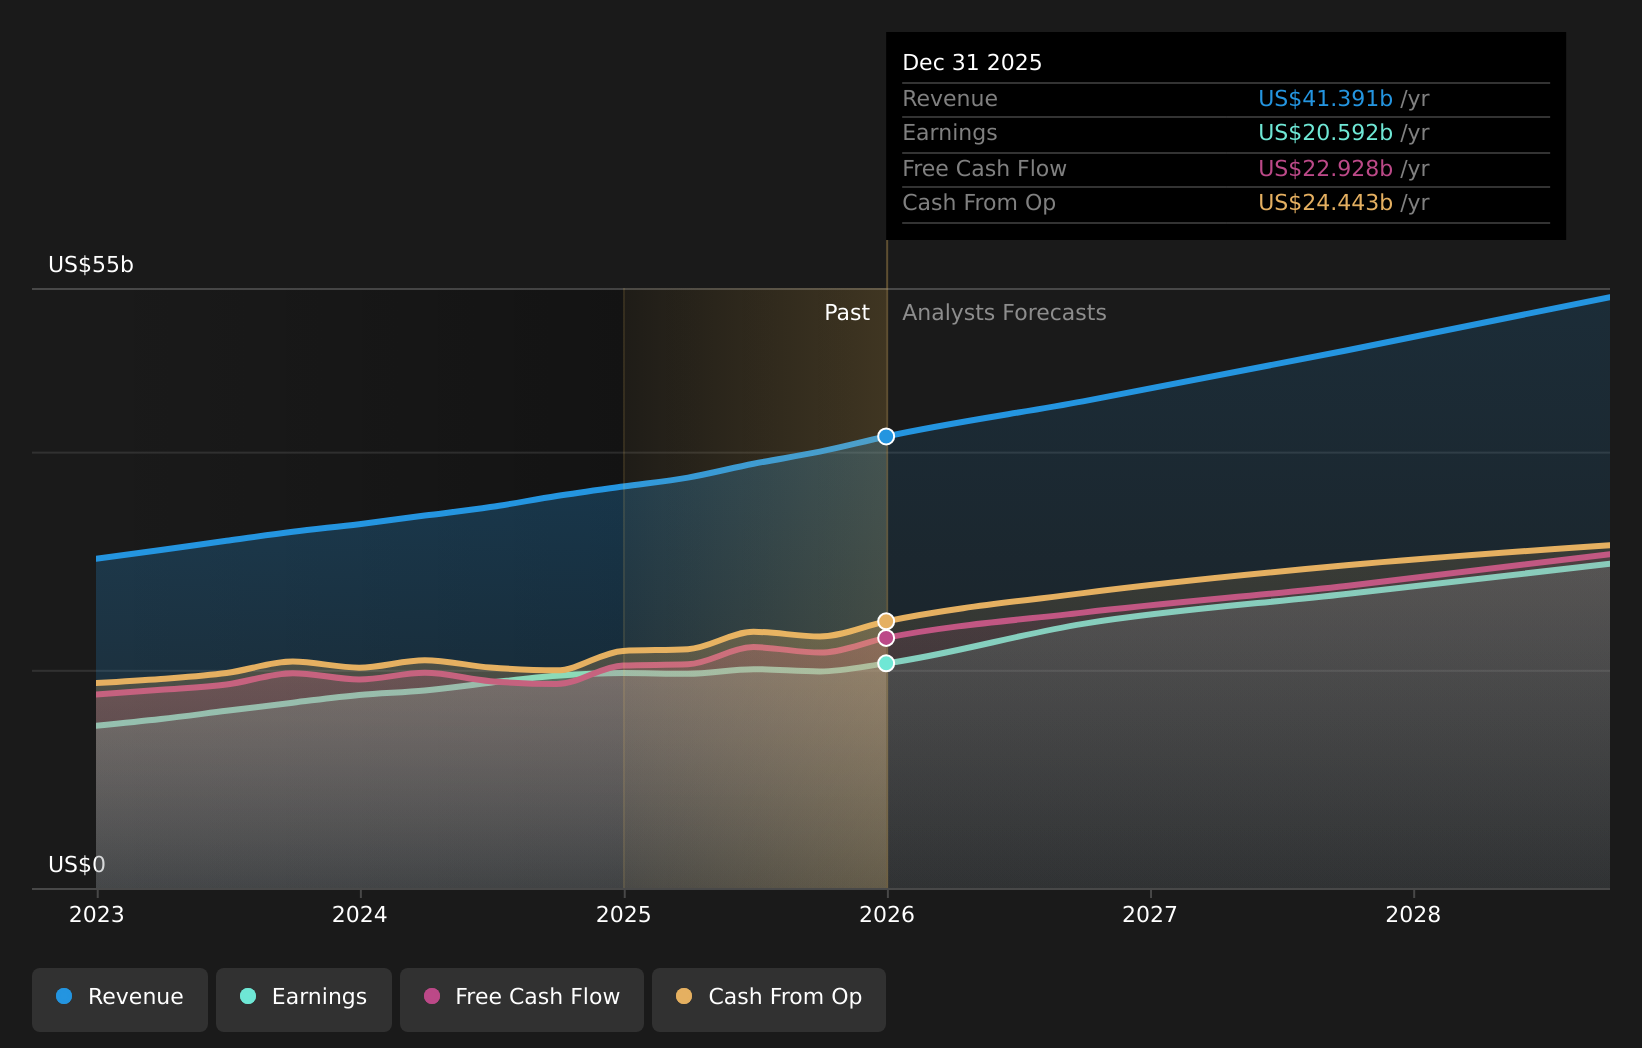Expand the Cash From Op legend entry
Screen dimensions: 1642x1048
click(768, 997)
